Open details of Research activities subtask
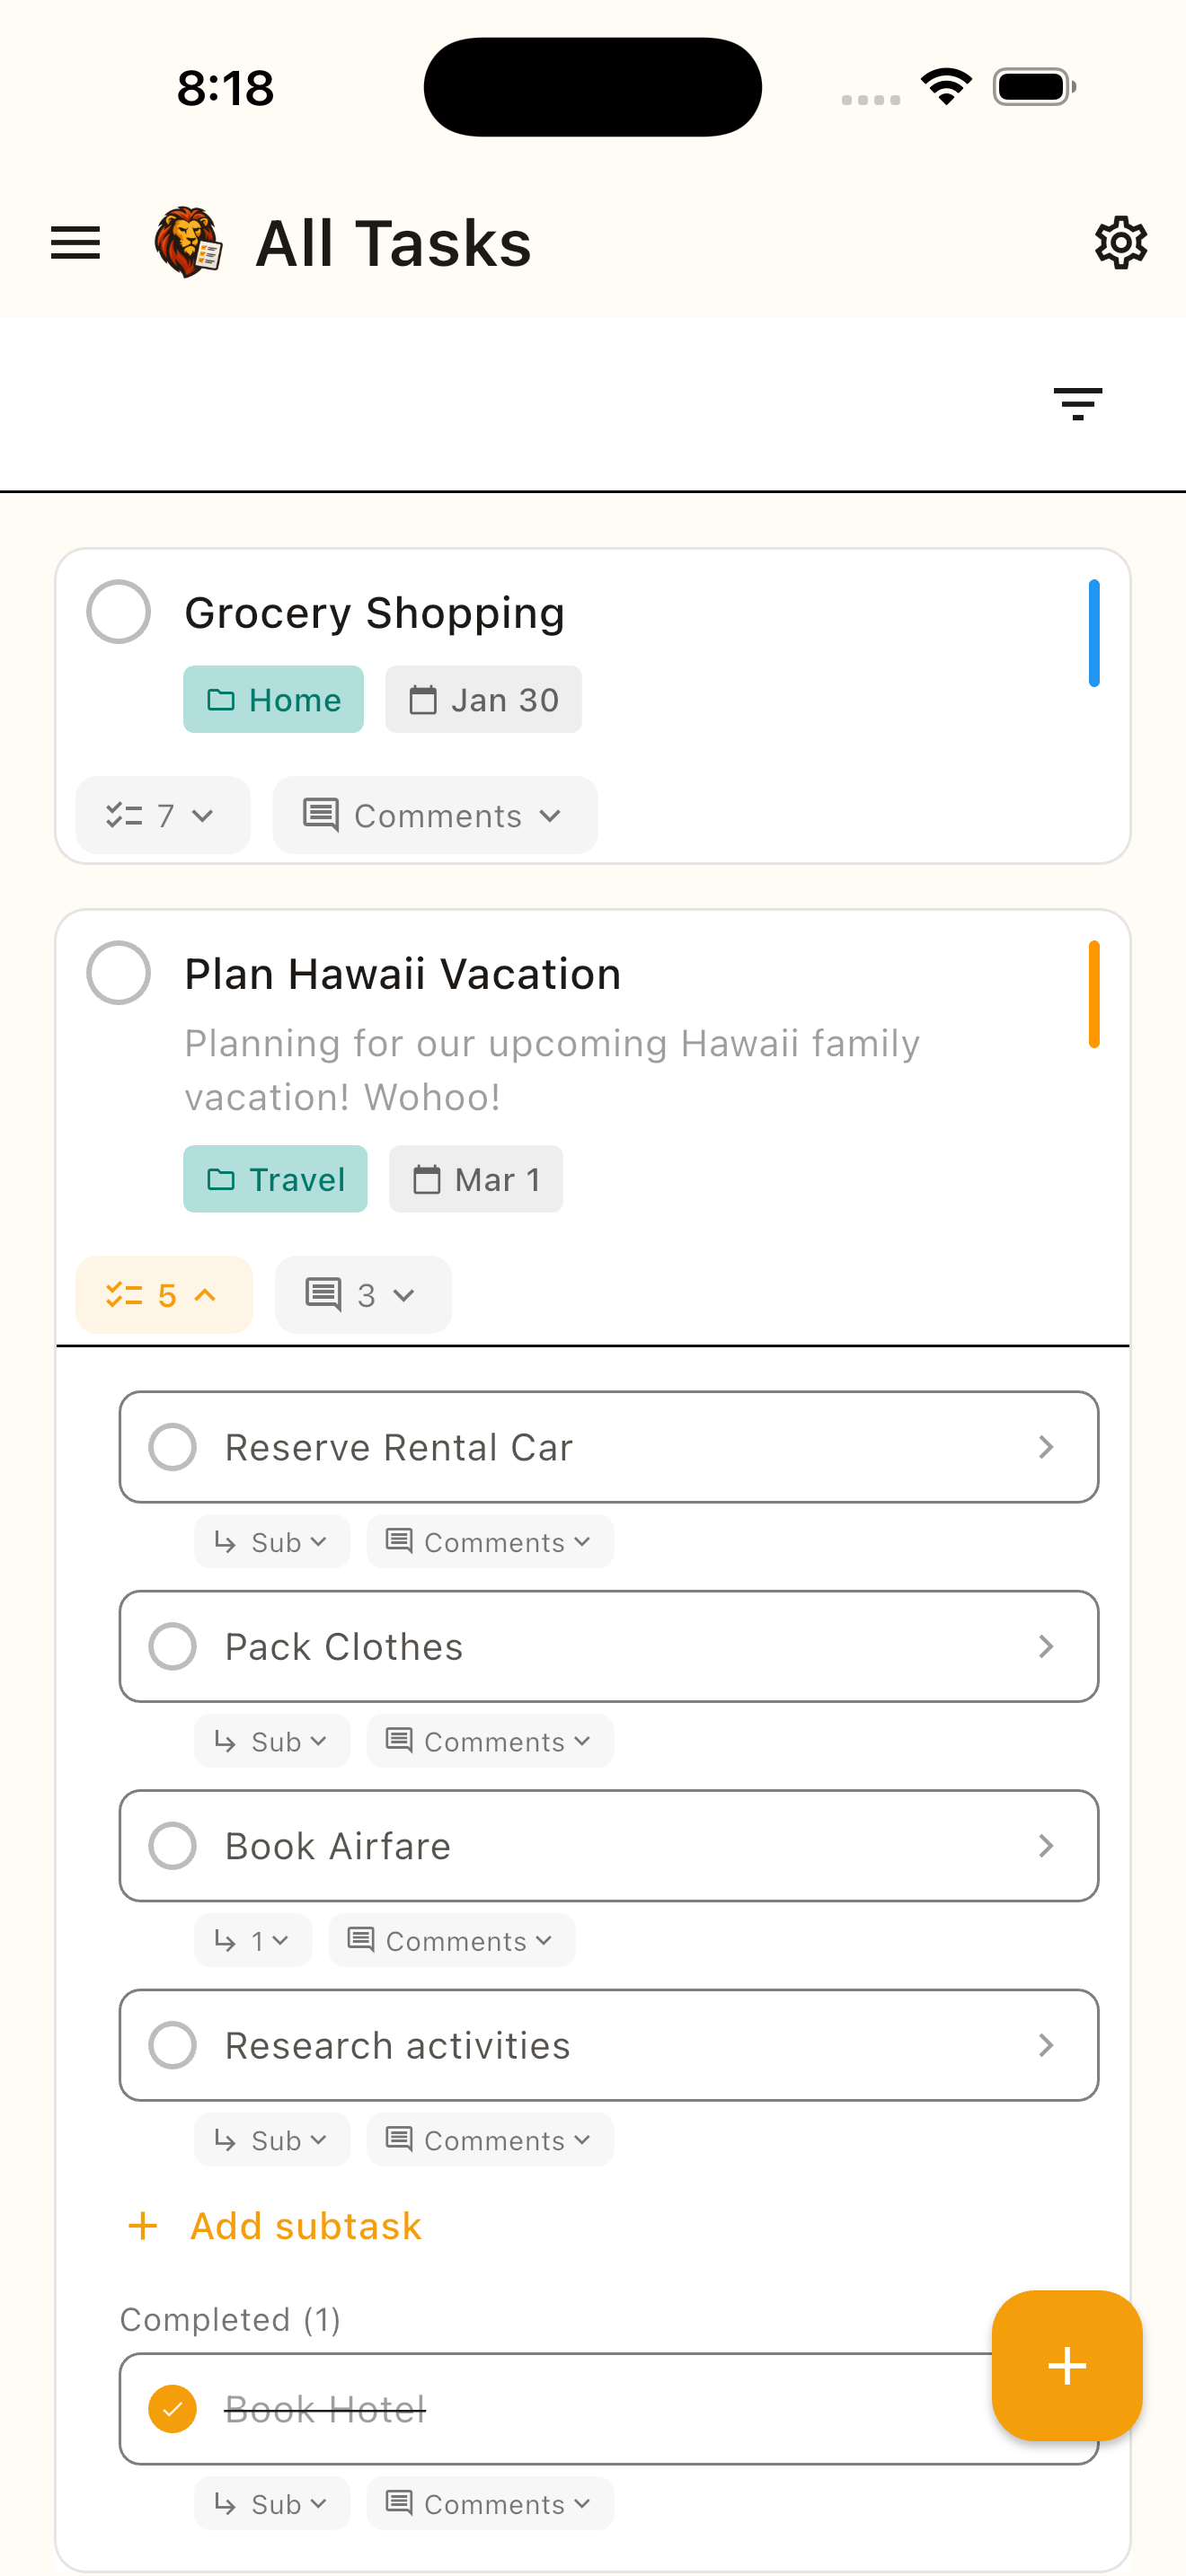This screenshot has width=1186, height=2576. point(1046,2044)
